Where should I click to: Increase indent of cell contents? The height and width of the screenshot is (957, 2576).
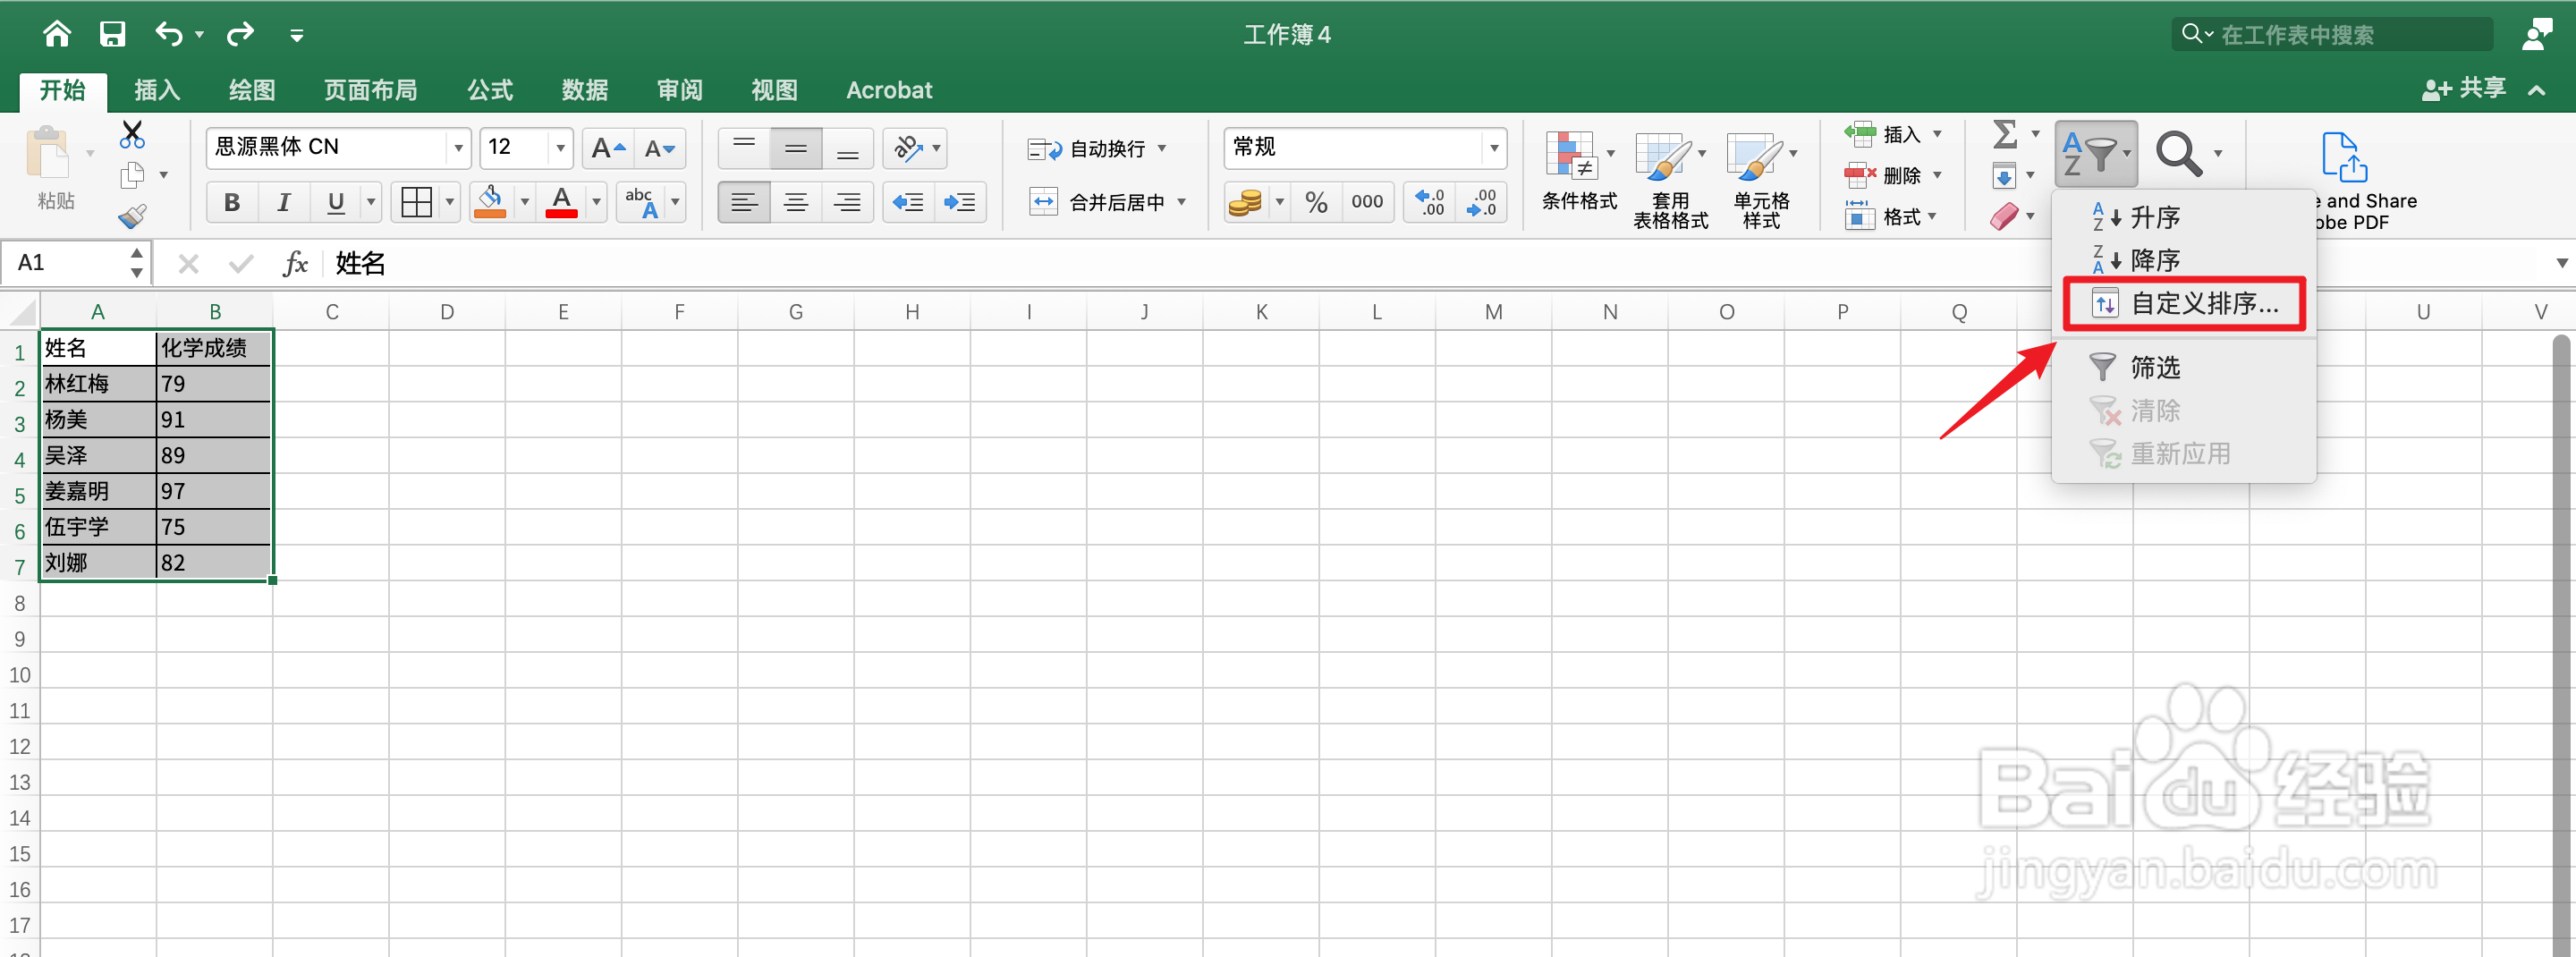(959, 202)
